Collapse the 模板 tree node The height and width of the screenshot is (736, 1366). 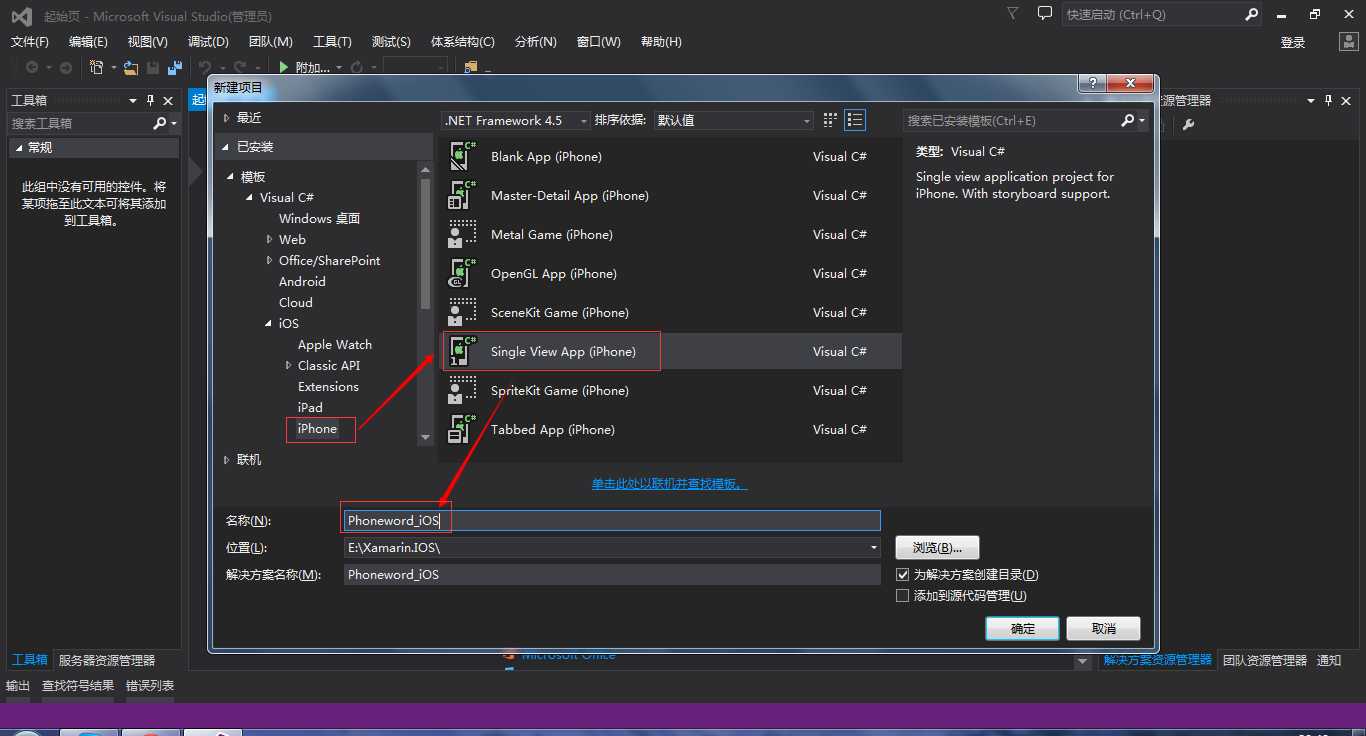[232, 176]
